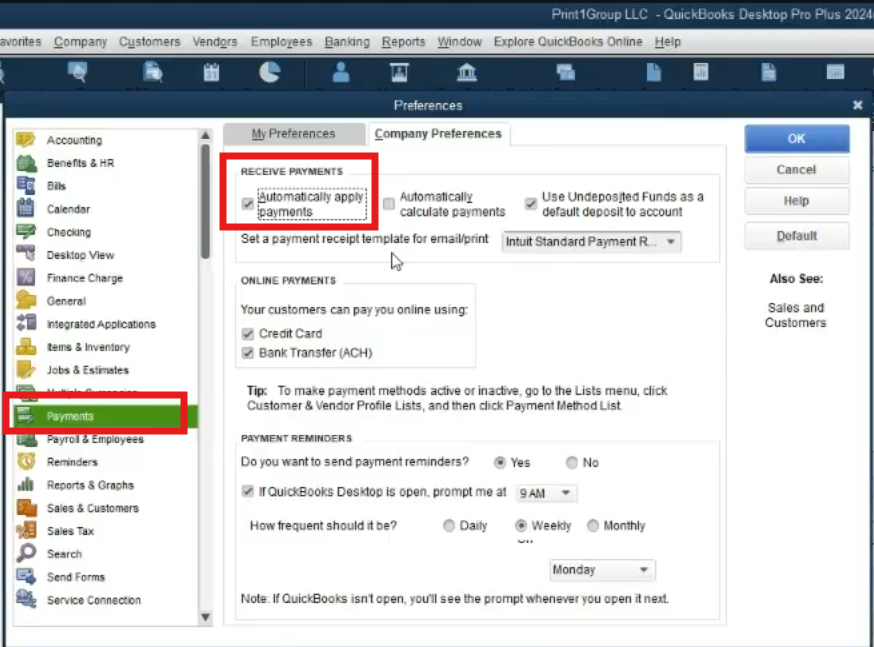The image size is (874, 647).
Task: Select the Jobs & Estimates icon
Action: pos(26,369)
